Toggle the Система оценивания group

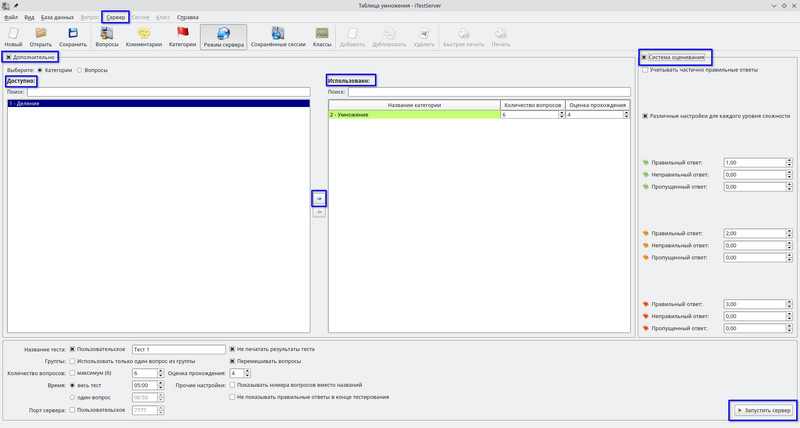pyautogui.click(x=645, y=57)
